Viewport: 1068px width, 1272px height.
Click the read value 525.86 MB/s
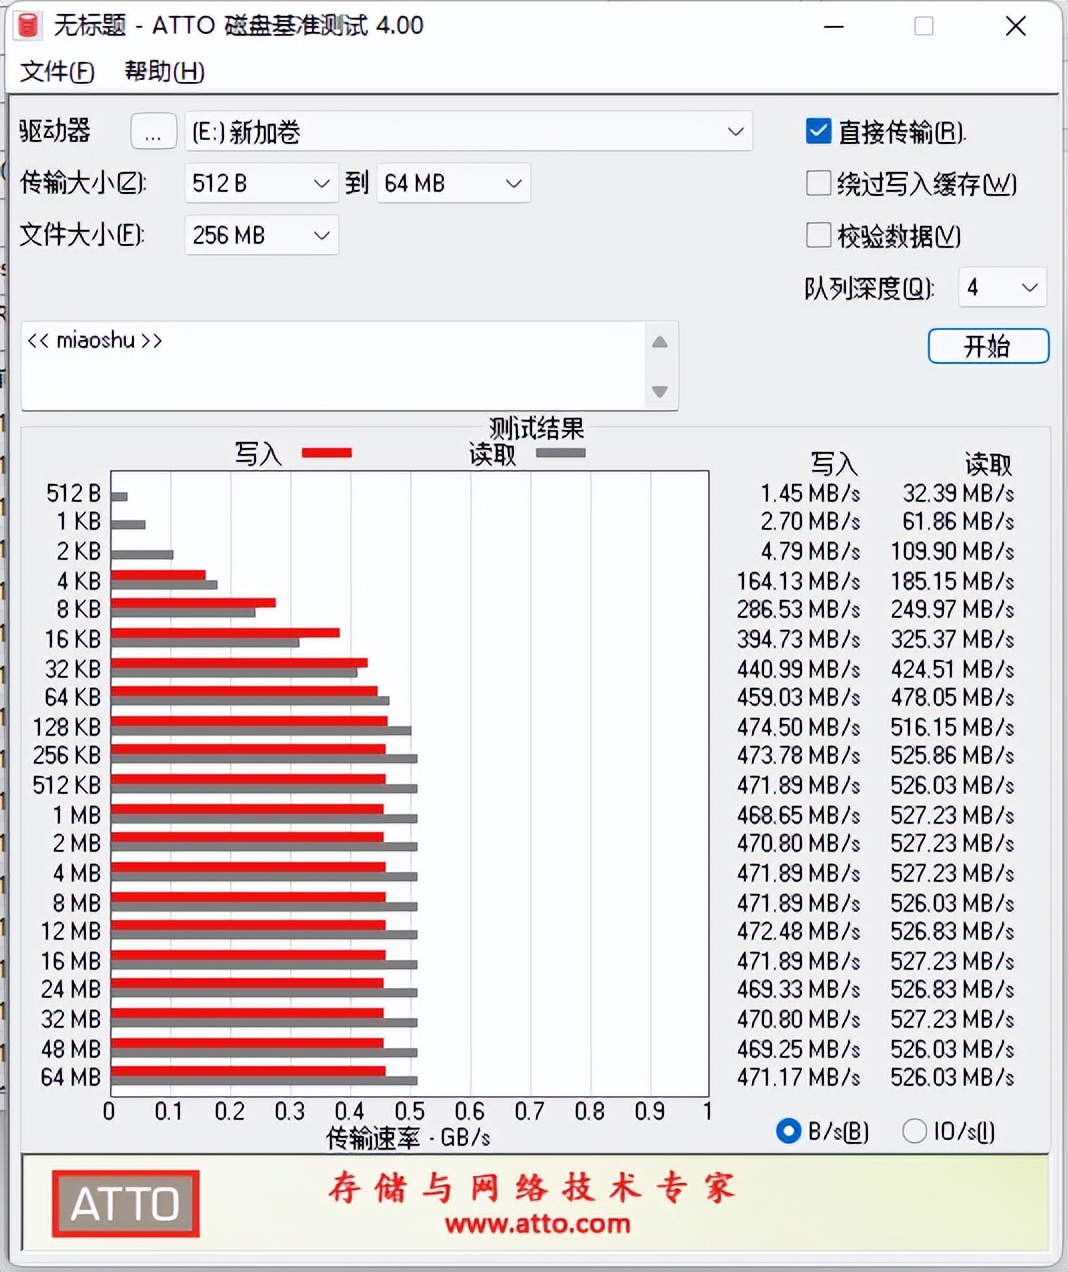pos(952,755)
